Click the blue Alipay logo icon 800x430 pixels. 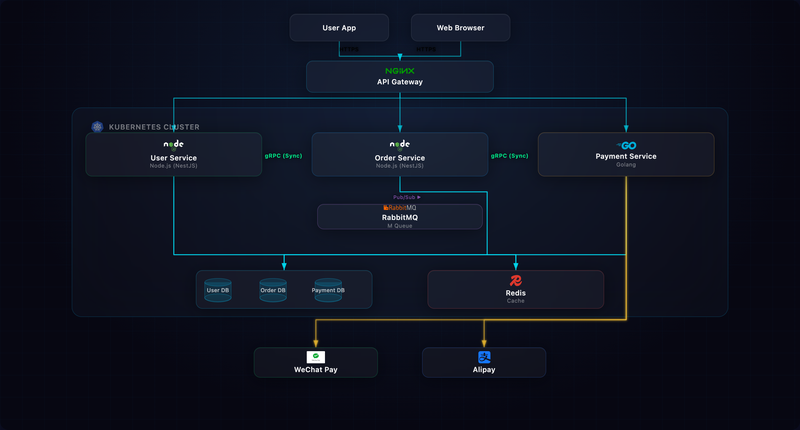point(484,357)
